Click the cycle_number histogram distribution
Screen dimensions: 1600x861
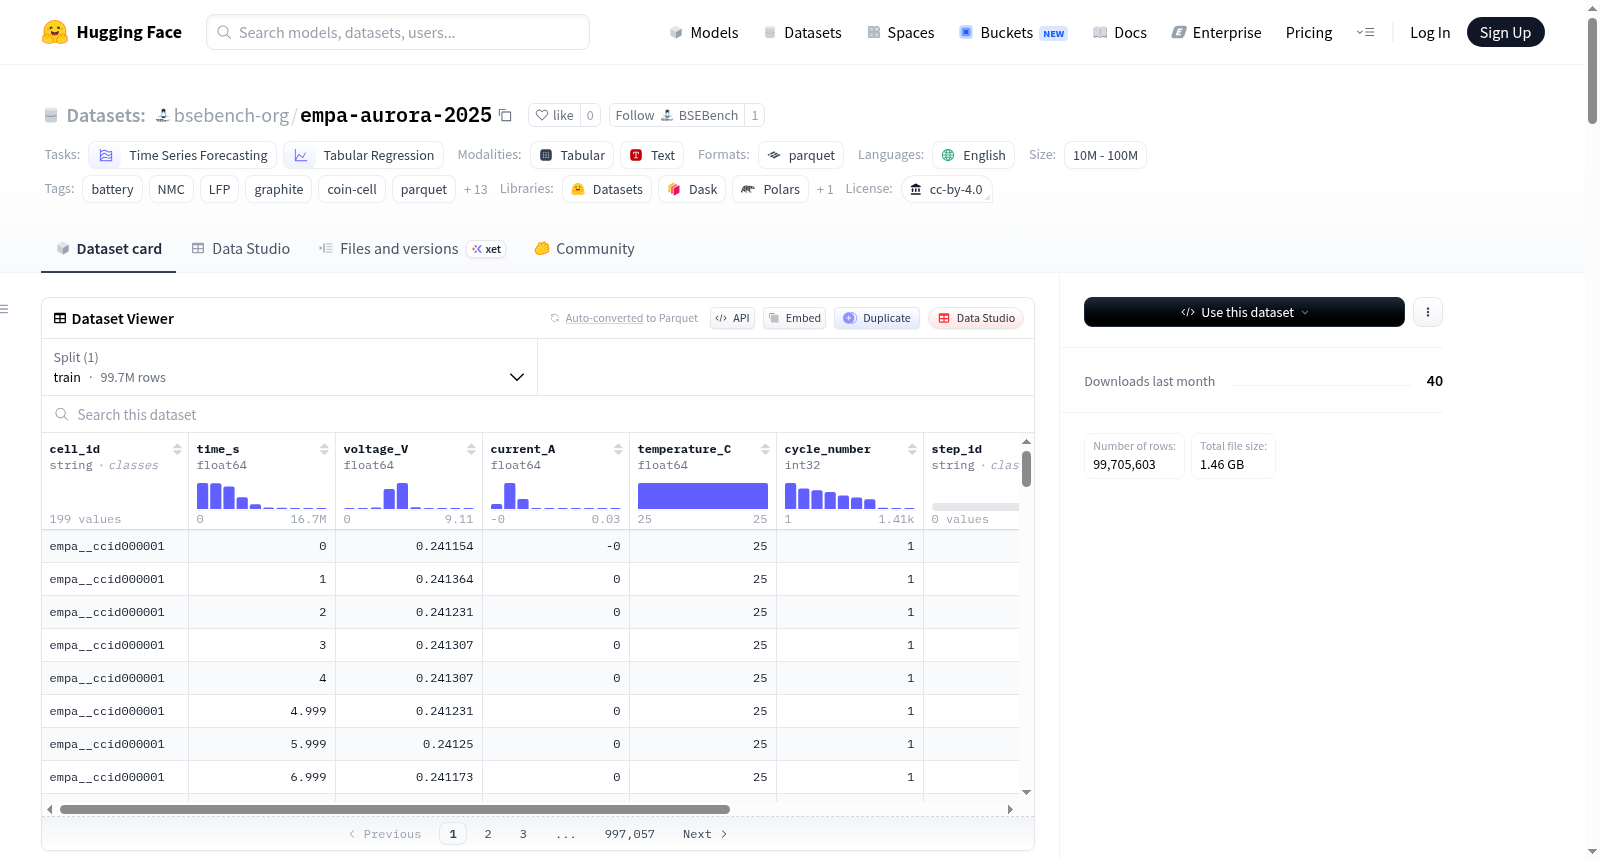tap(850, 495)
